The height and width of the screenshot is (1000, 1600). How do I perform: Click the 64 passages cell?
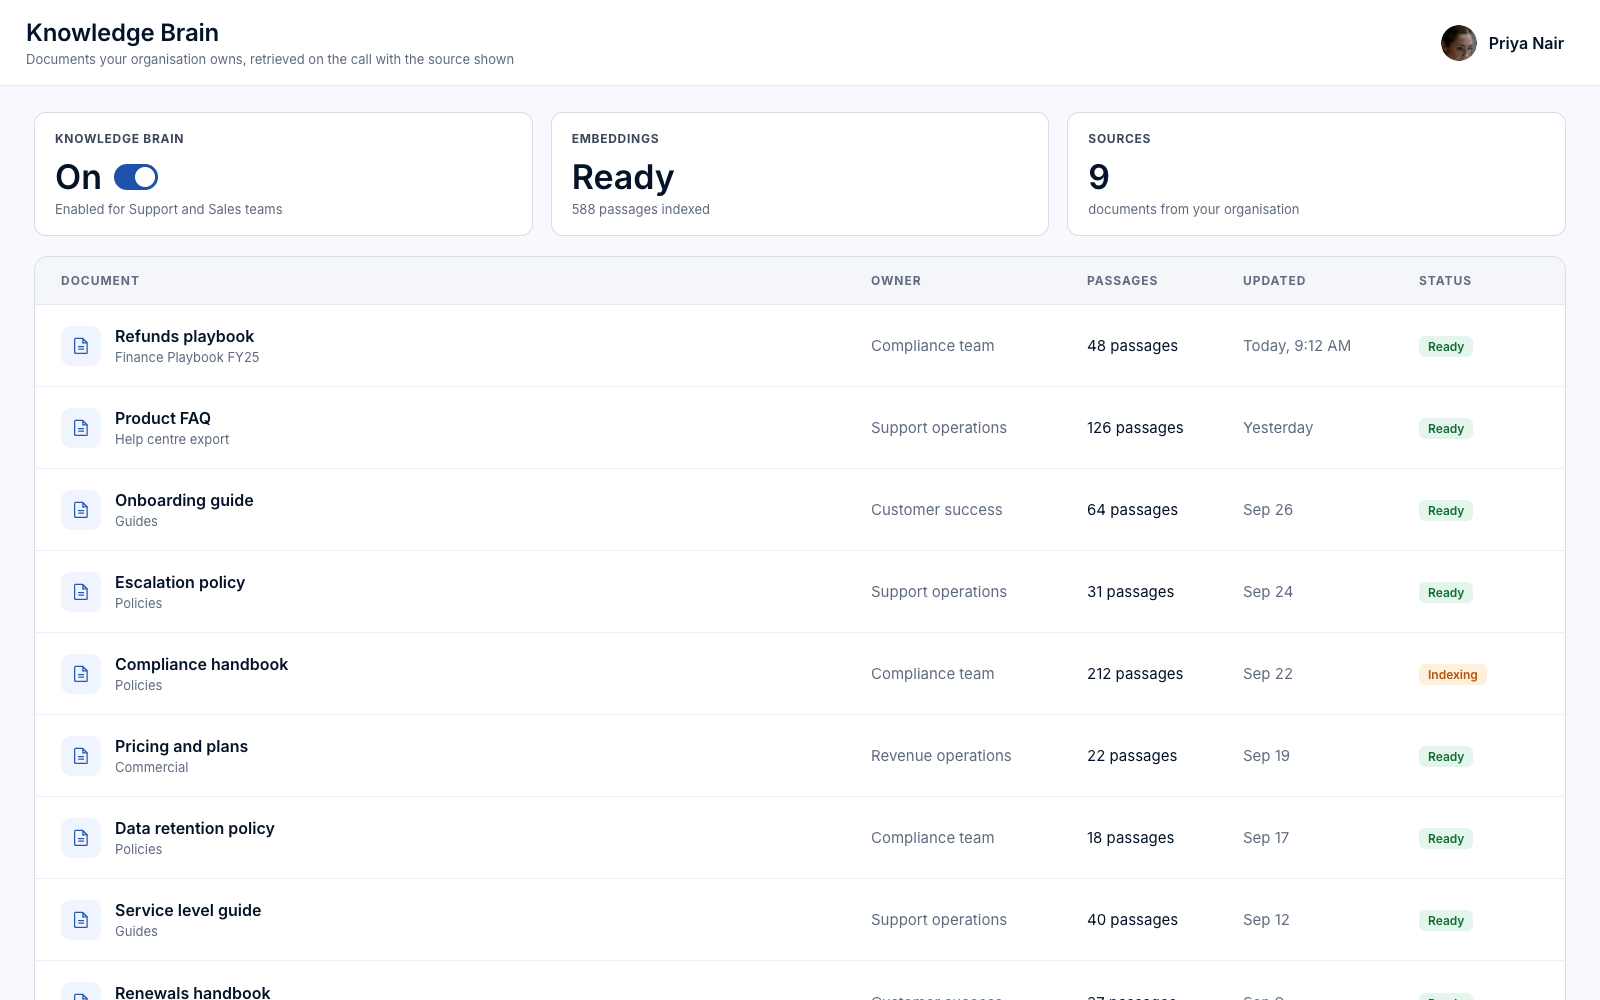coord(1132,510)
